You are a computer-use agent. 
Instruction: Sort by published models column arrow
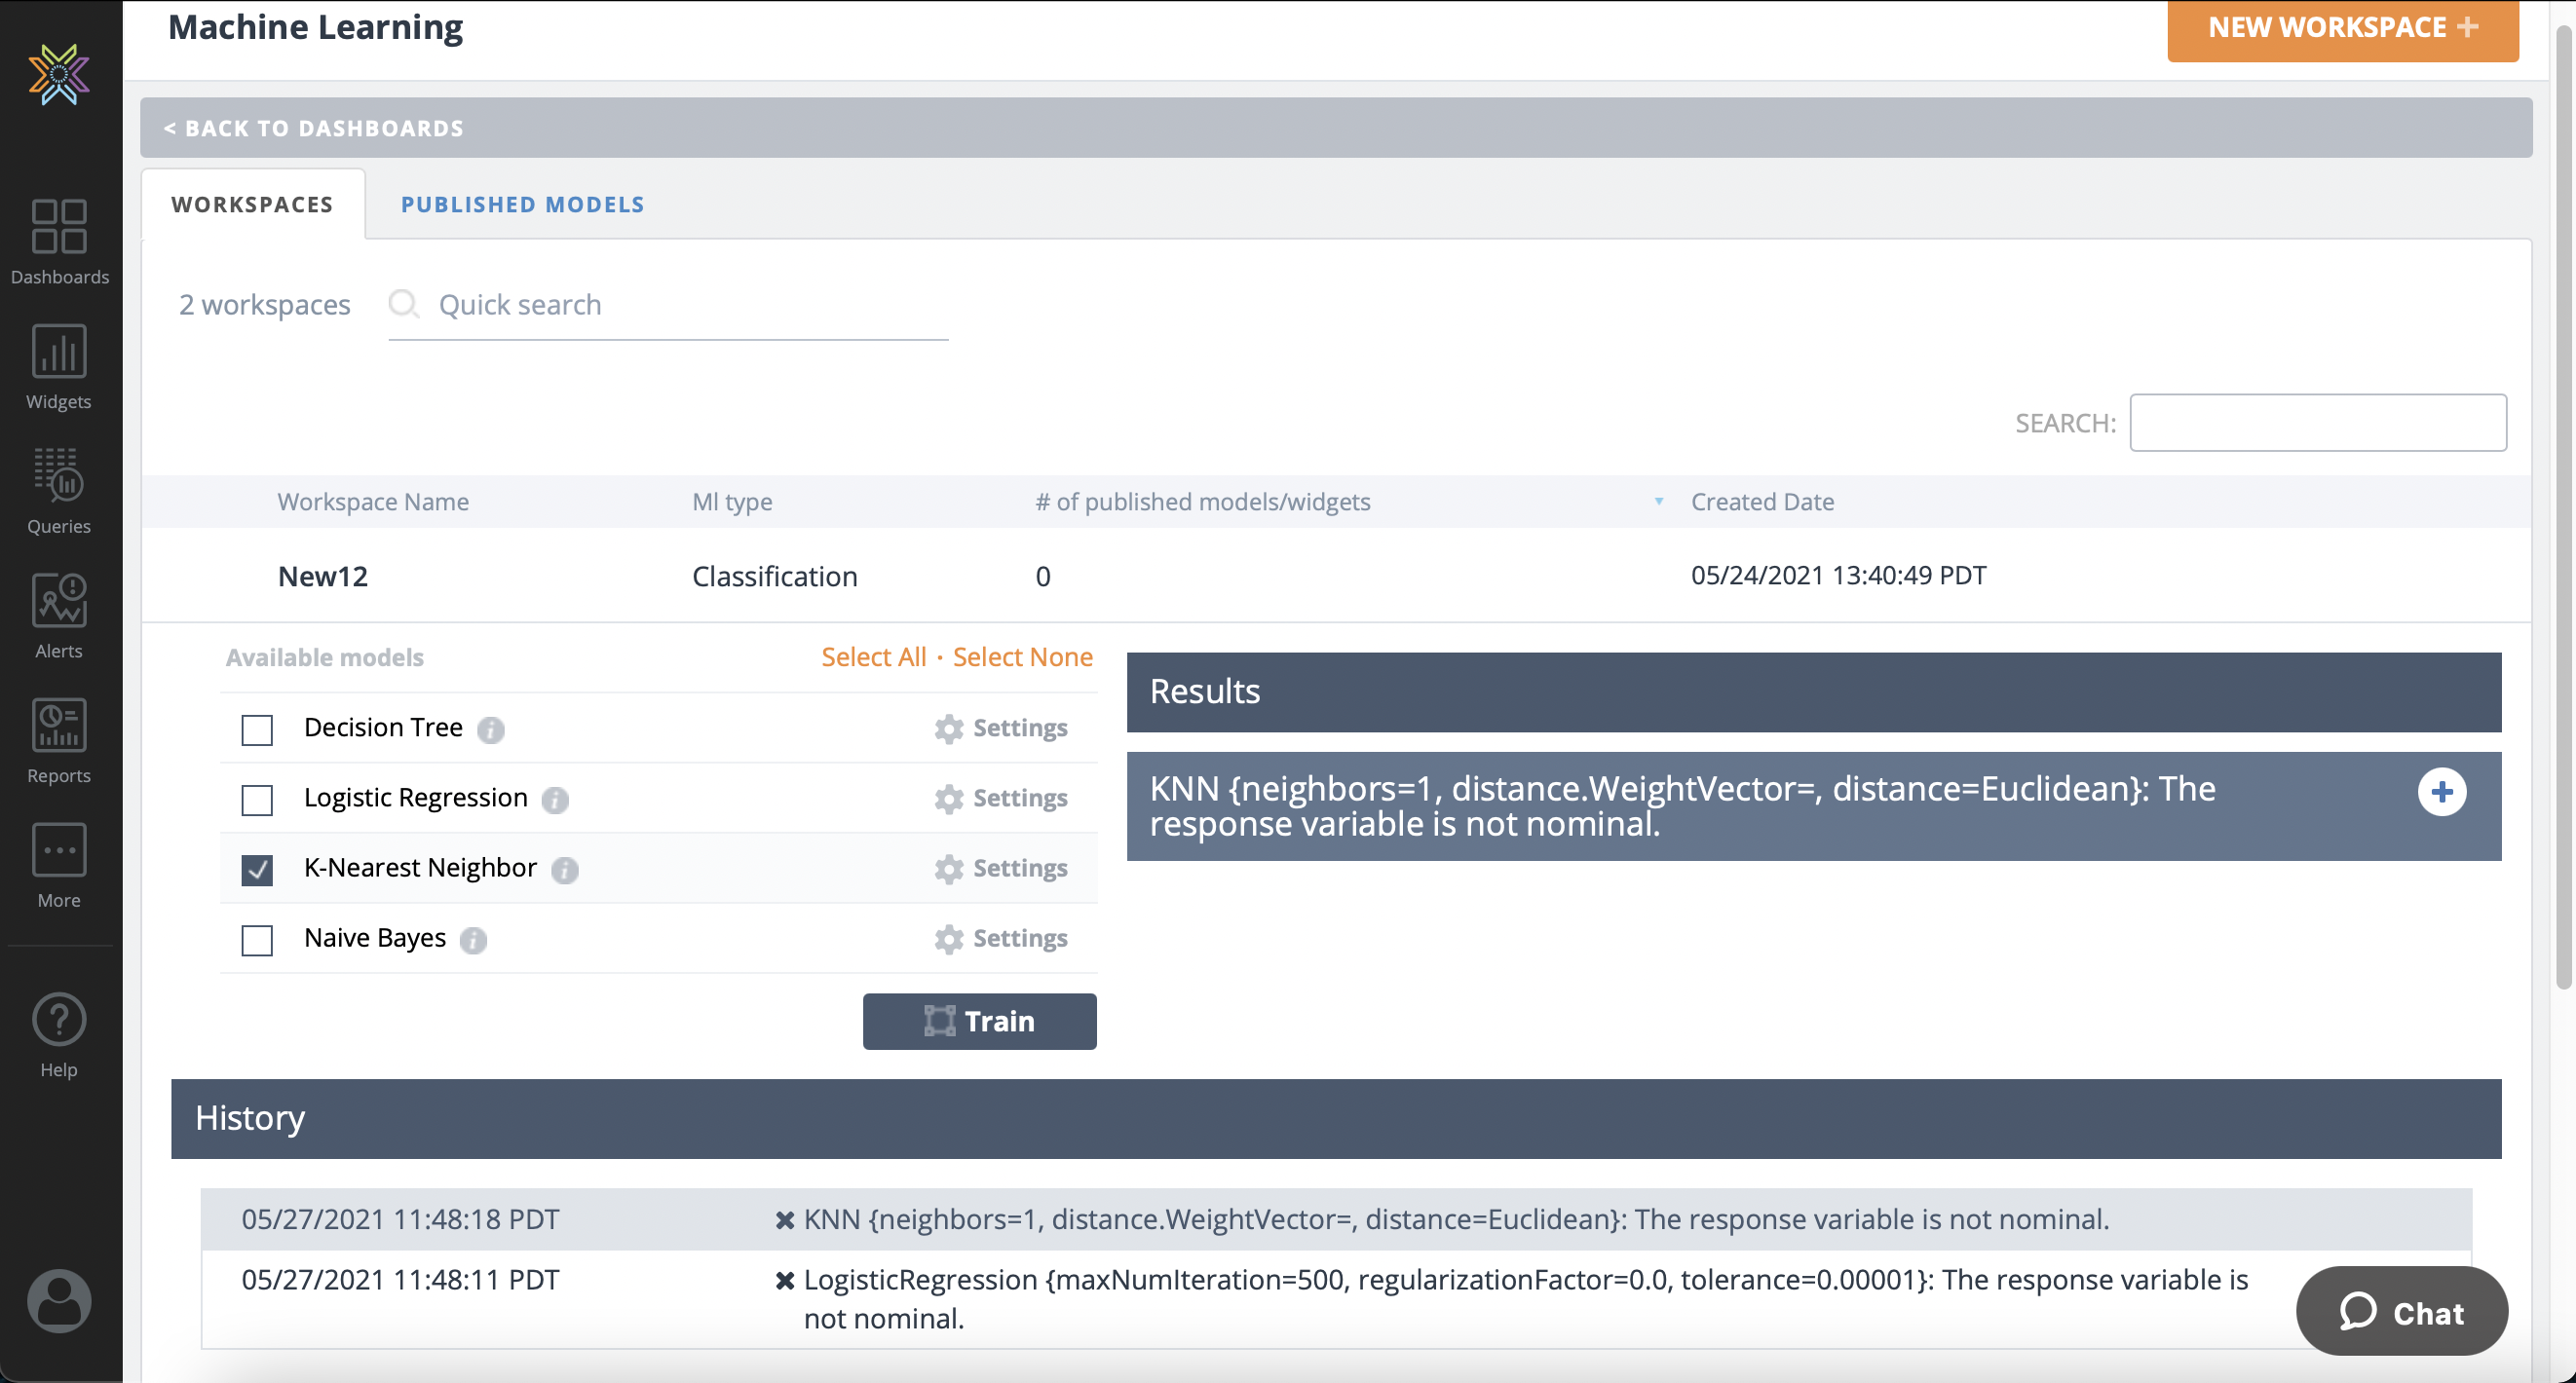pos(1658,501)
